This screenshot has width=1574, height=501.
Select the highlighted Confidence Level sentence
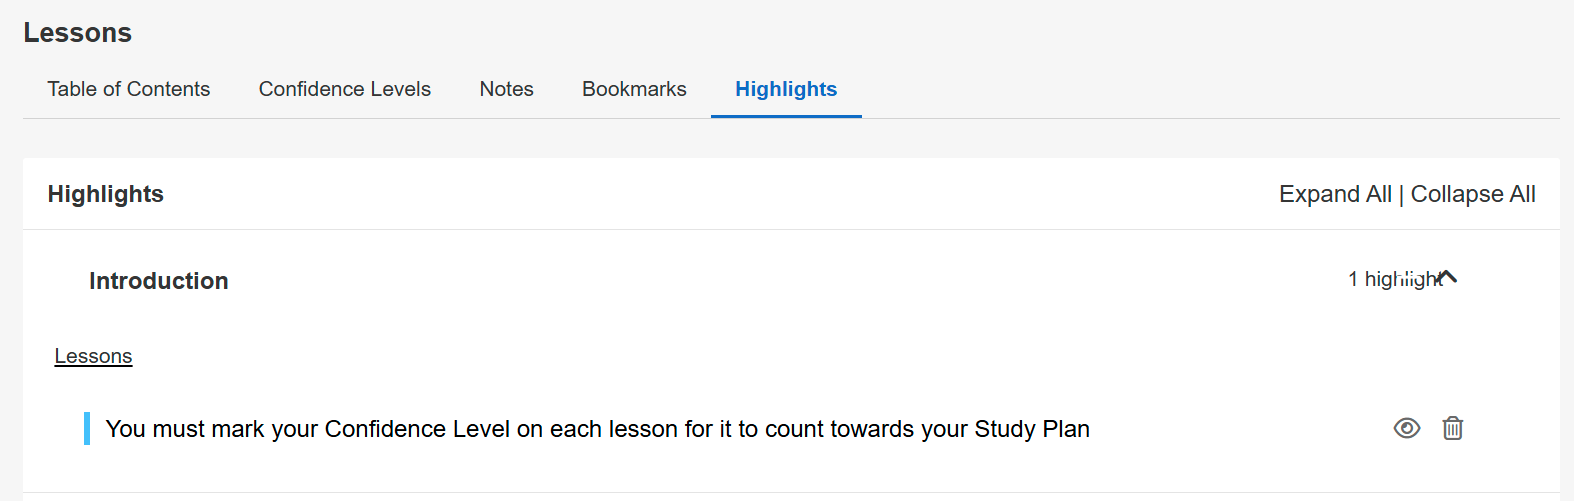(x=597, y=429)
